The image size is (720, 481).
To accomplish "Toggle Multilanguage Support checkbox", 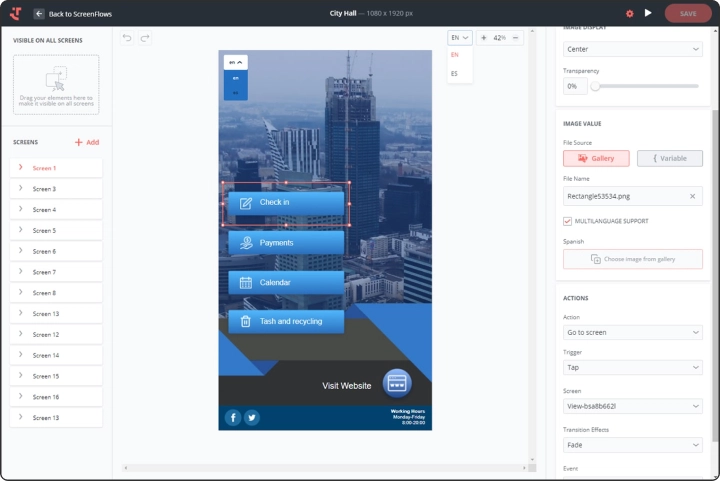I will click(x=568, y=221).
